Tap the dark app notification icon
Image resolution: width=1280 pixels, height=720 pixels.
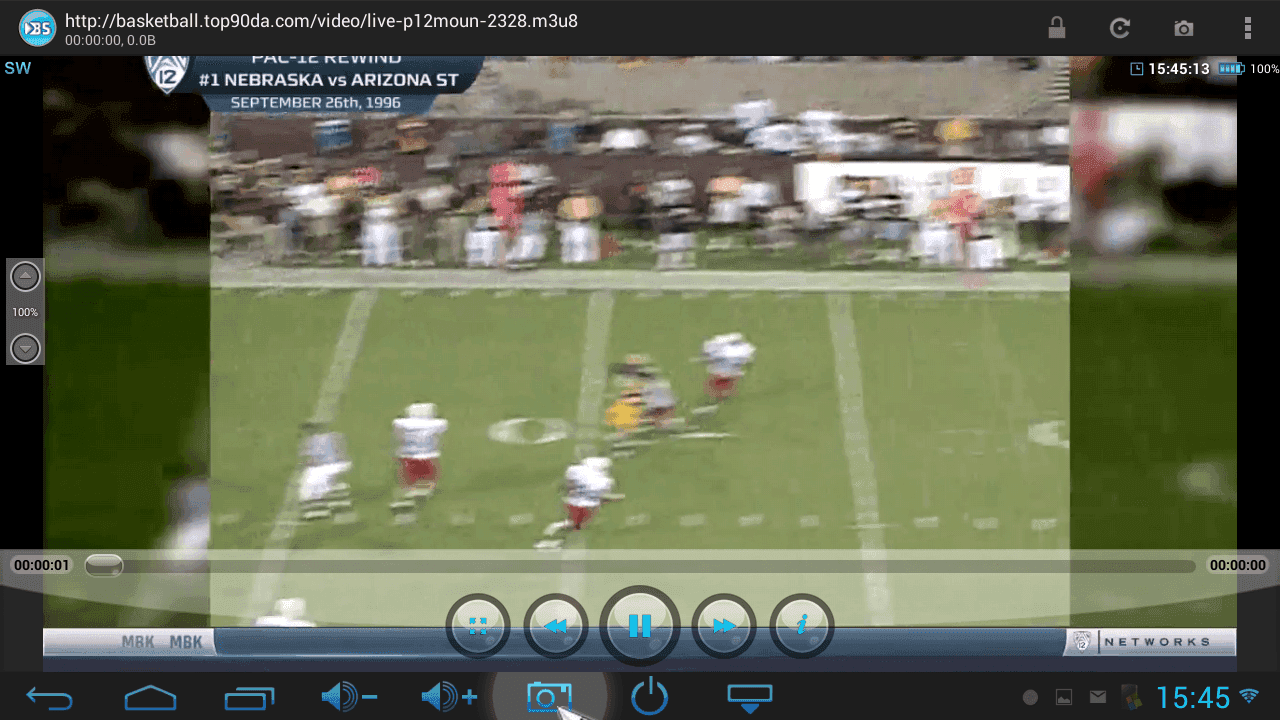click(1131, 697)
